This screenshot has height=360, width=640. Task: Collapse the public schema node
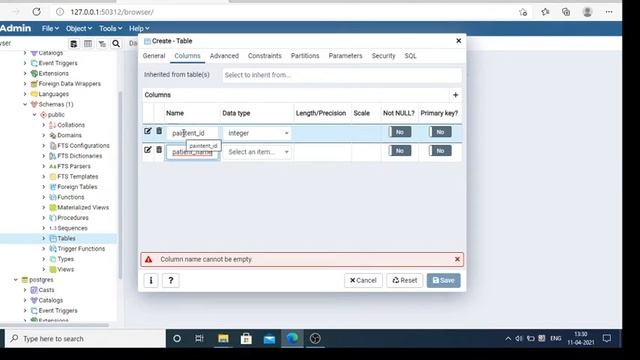coord(34,115)
